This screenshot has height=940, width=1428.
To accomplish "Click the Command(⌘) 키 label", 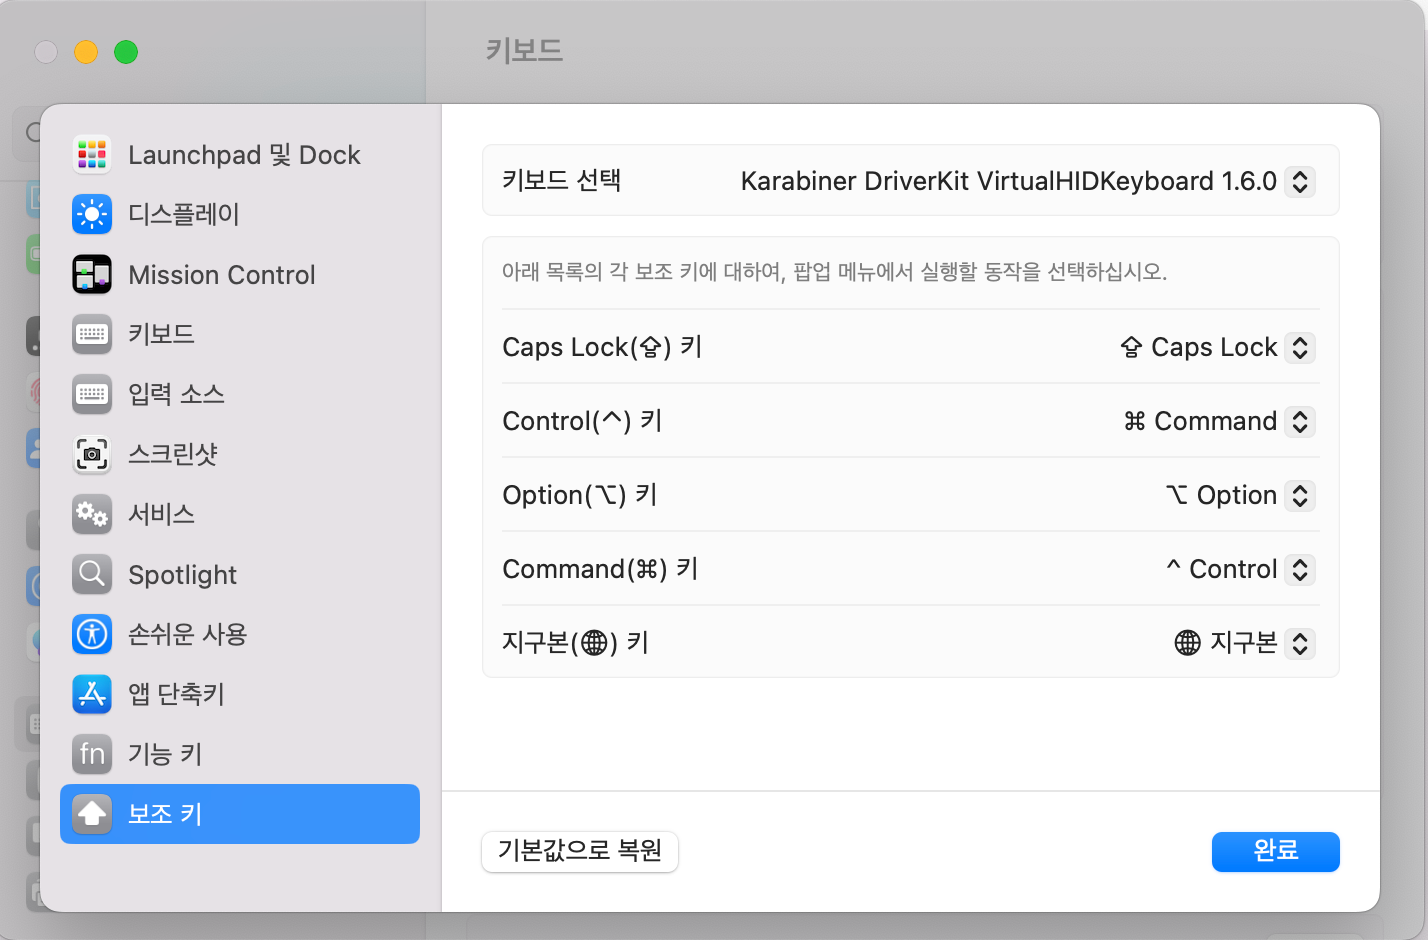I will tap(600, 569).
